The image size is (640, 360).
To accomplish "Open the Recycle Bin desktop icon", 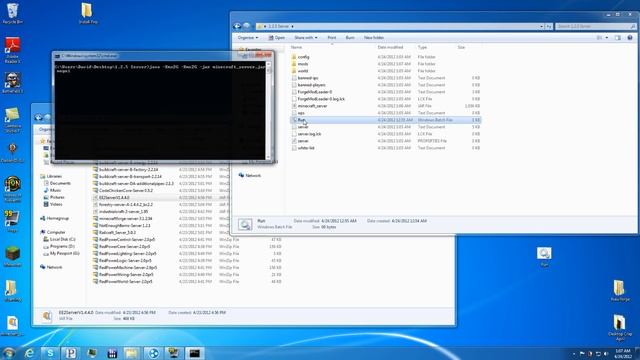I will 12,13.
